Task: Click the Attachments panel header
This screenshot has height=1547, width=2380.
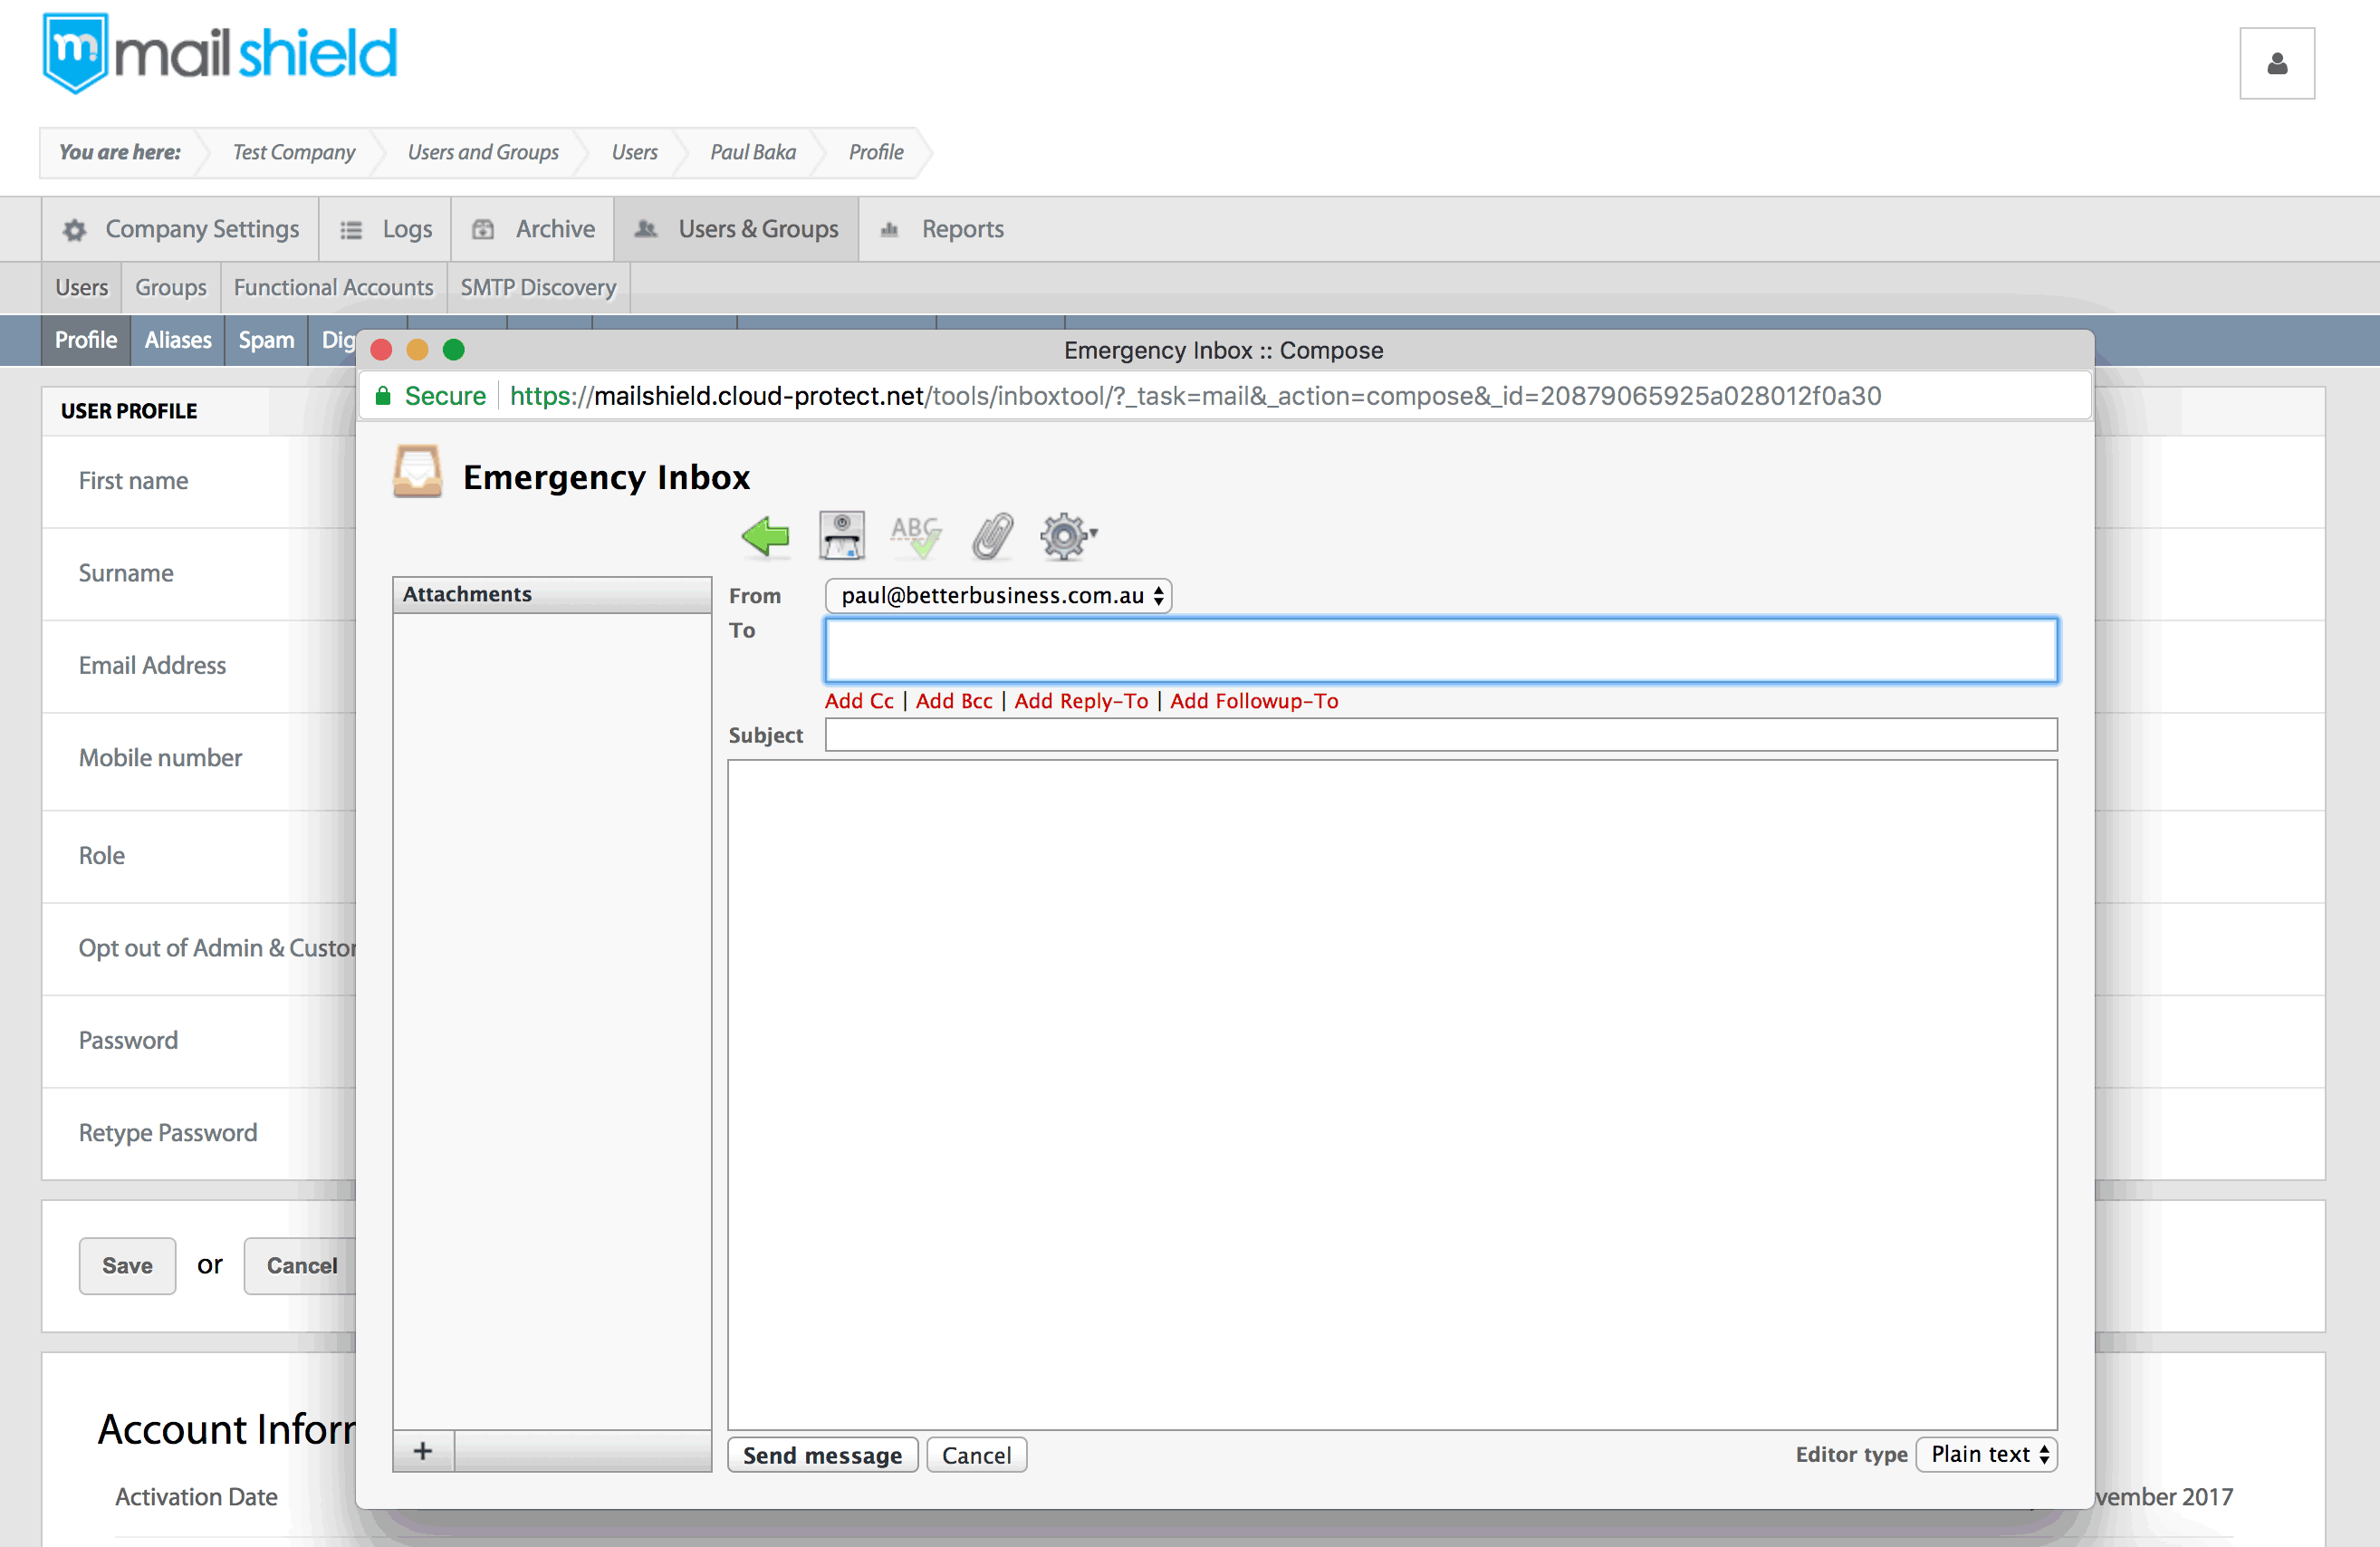Action: 552,594
